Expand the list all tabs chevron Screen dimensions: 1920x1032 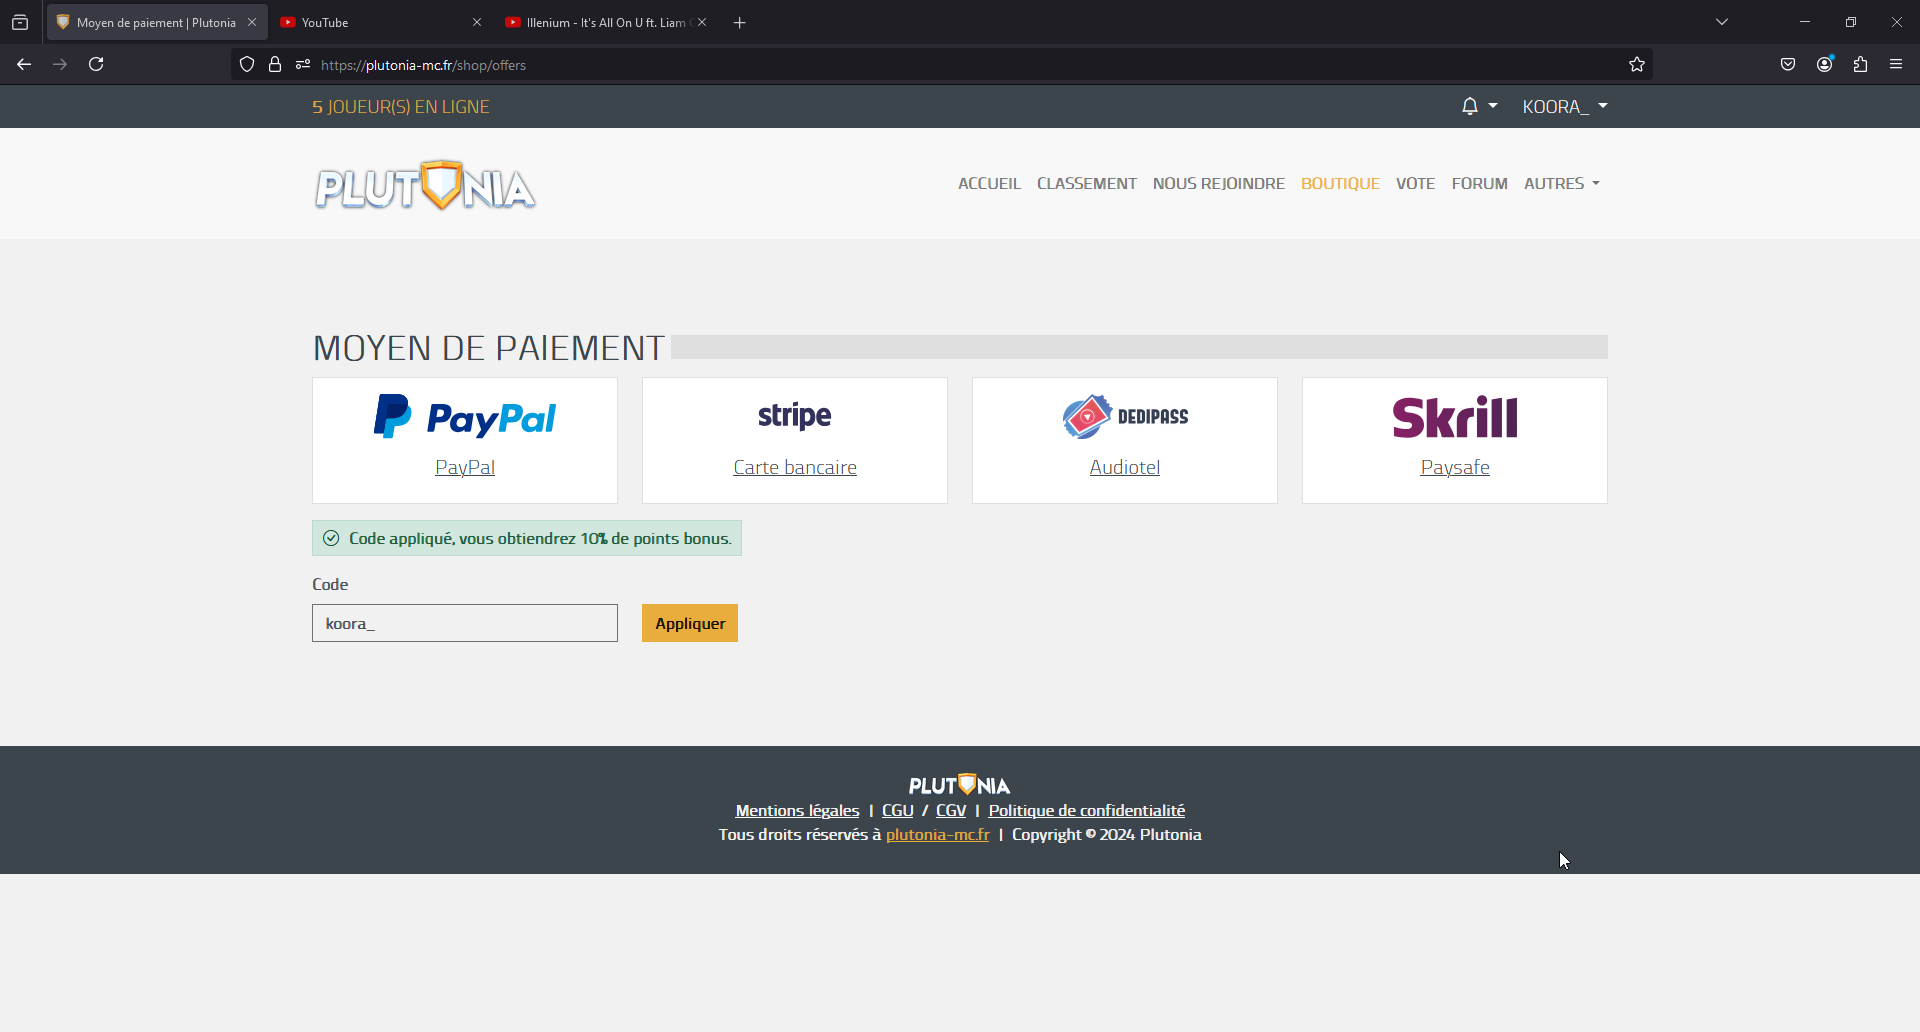click(1722, 22)
